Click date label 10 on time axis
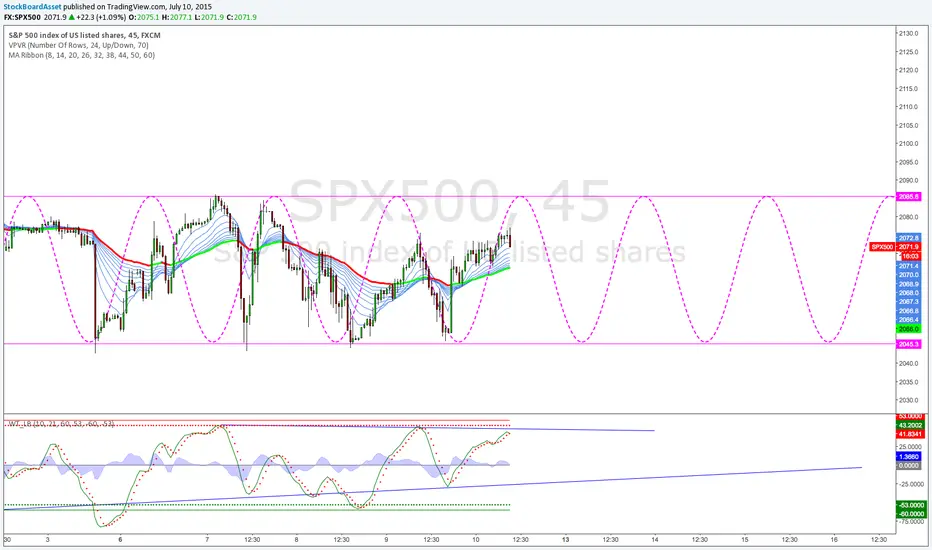Viewport: 932px width, 550px height. coord(476,540)
